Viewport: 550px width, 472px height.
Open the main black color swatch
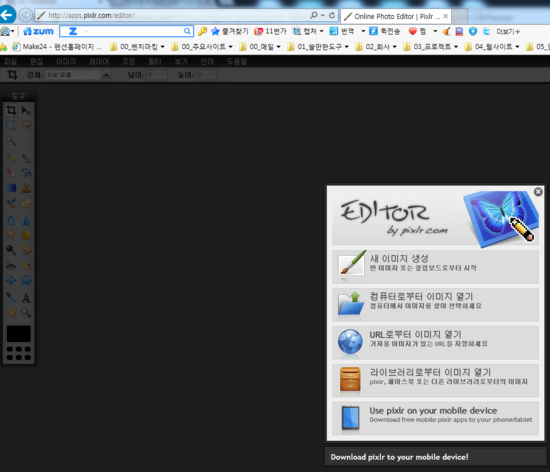19,333
